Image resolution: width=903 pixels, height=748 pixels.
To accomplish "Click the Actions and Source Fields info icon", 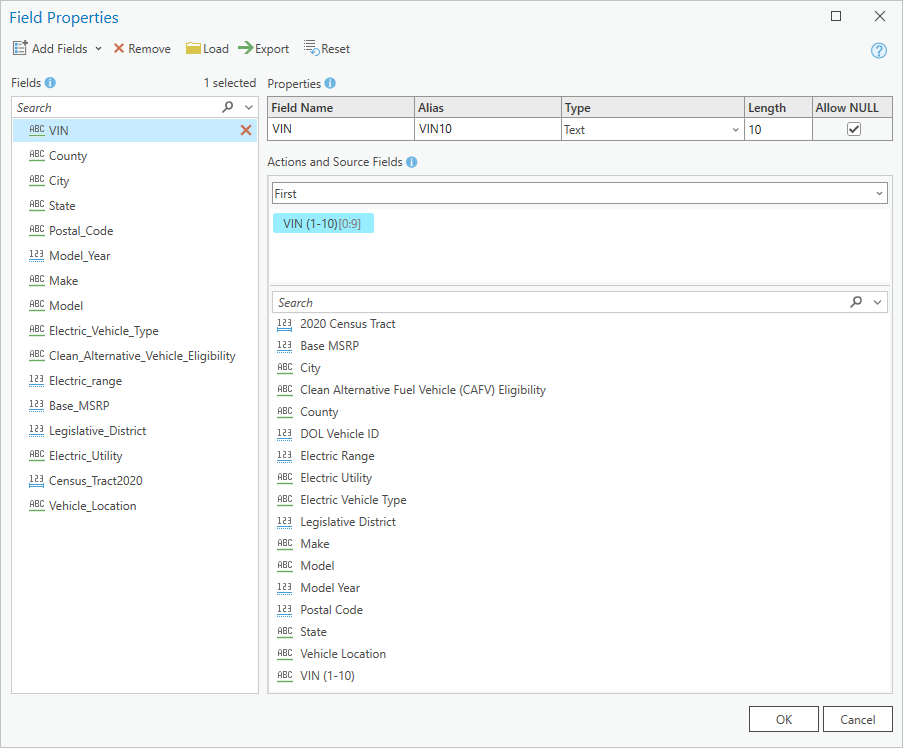I will coord(411,162).
